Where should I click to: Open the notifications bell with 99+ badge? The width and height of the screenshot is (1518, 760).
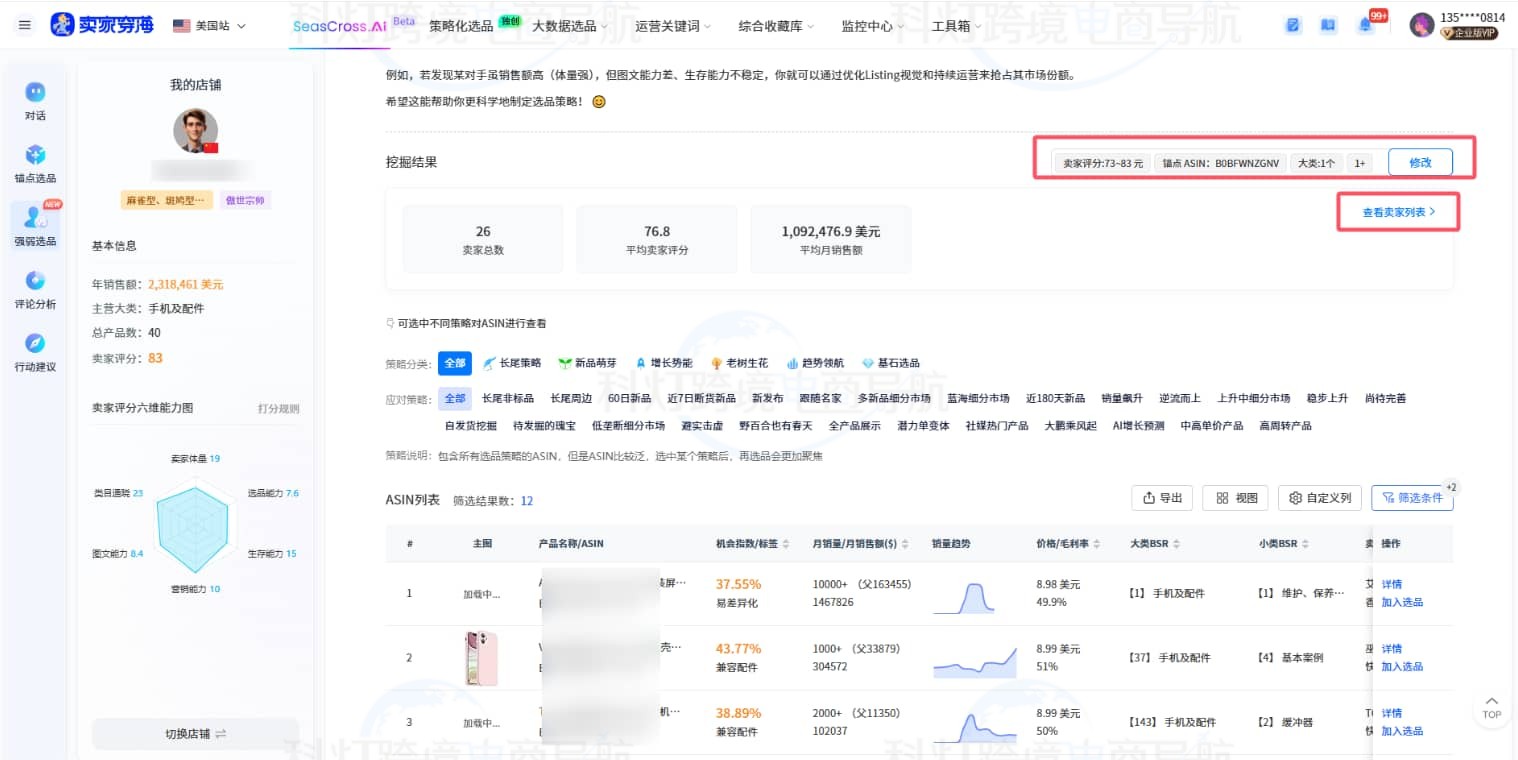(1365, 25)
